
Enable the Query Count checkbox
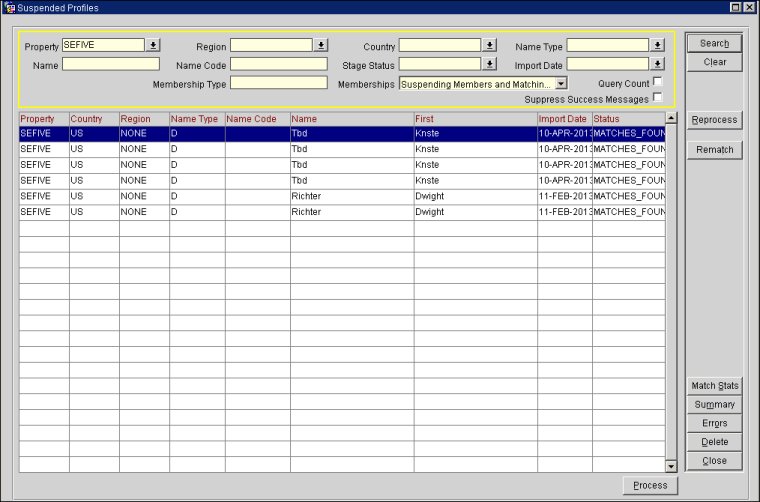coord(657,82)
